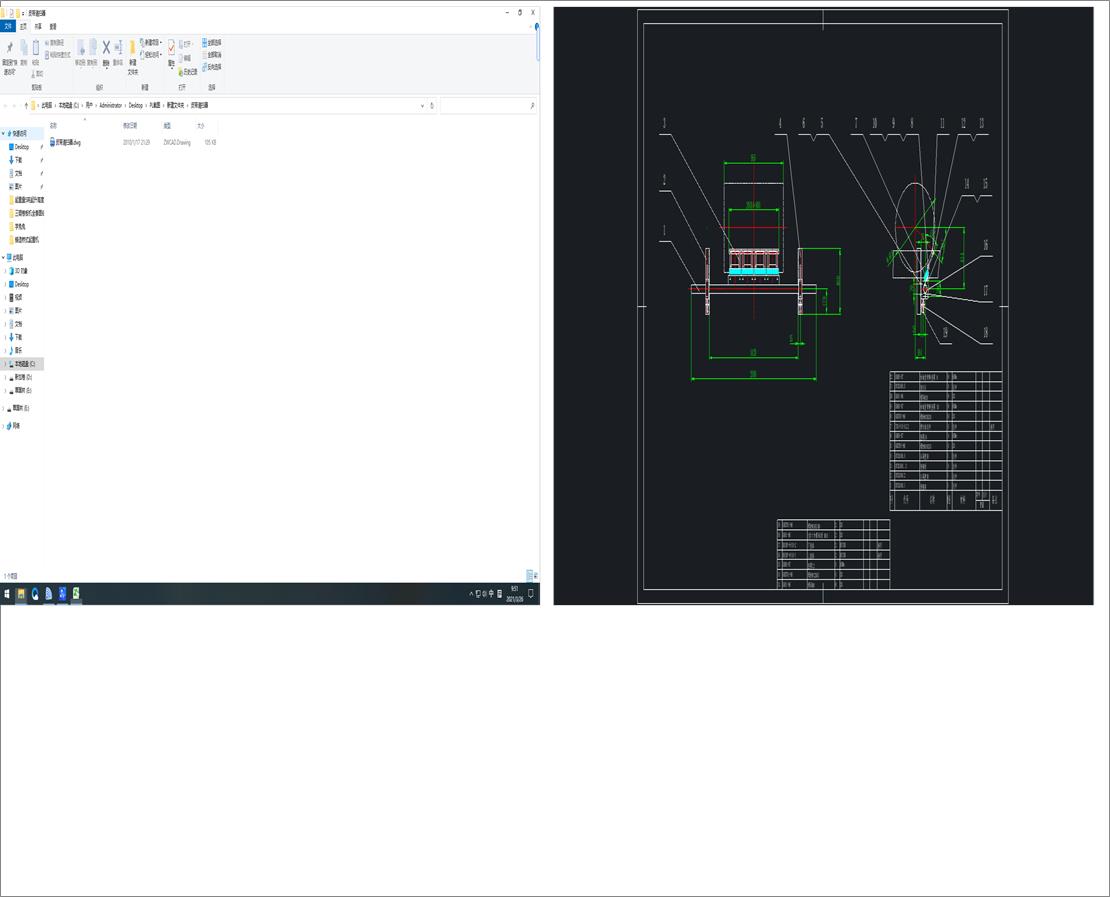
Task: Click the volume icon in the system tray
Action: [484, 594]
